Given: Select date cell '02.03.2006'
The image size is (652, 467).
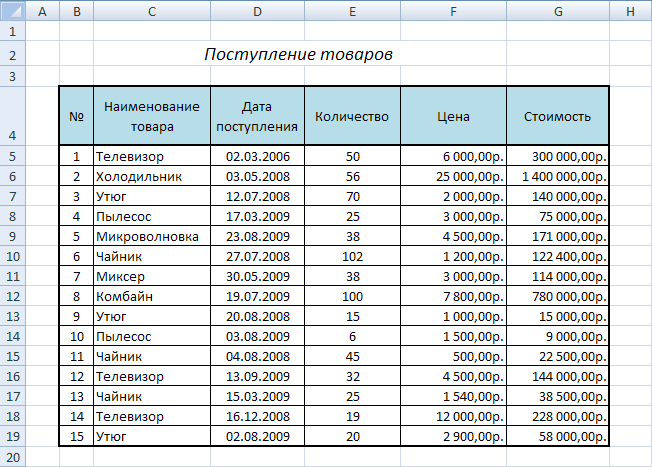Looking at the screenshot, I should point(257,156).
